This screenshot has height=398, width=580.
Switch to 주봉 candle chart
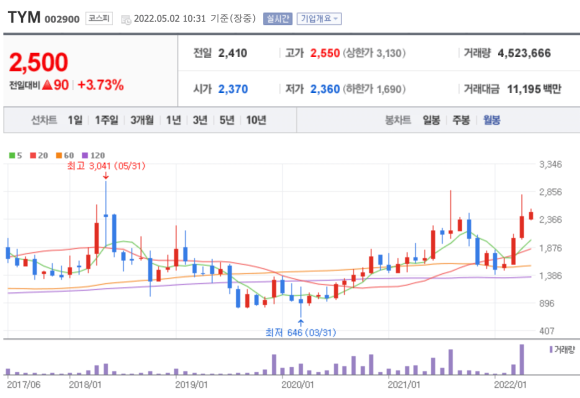coord(461,120)
